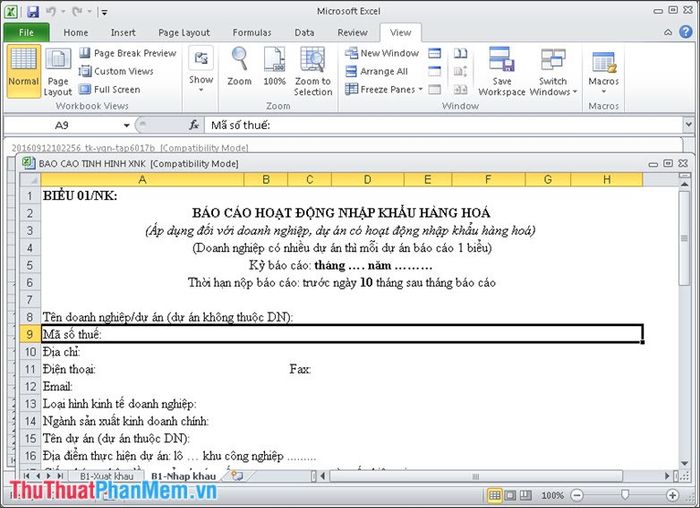Click the Split window icon
700x508 pixels.
[434, 54]
